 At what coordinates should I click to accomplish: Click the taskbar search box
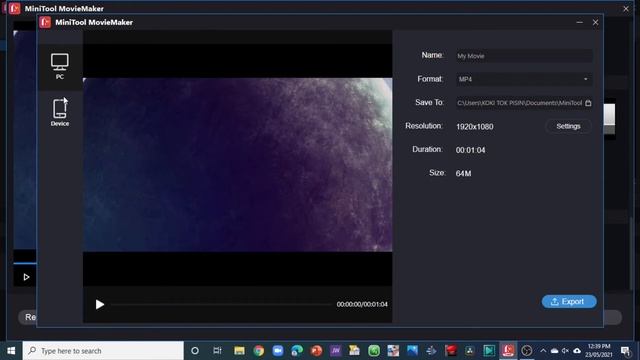(x=103, y=351)
